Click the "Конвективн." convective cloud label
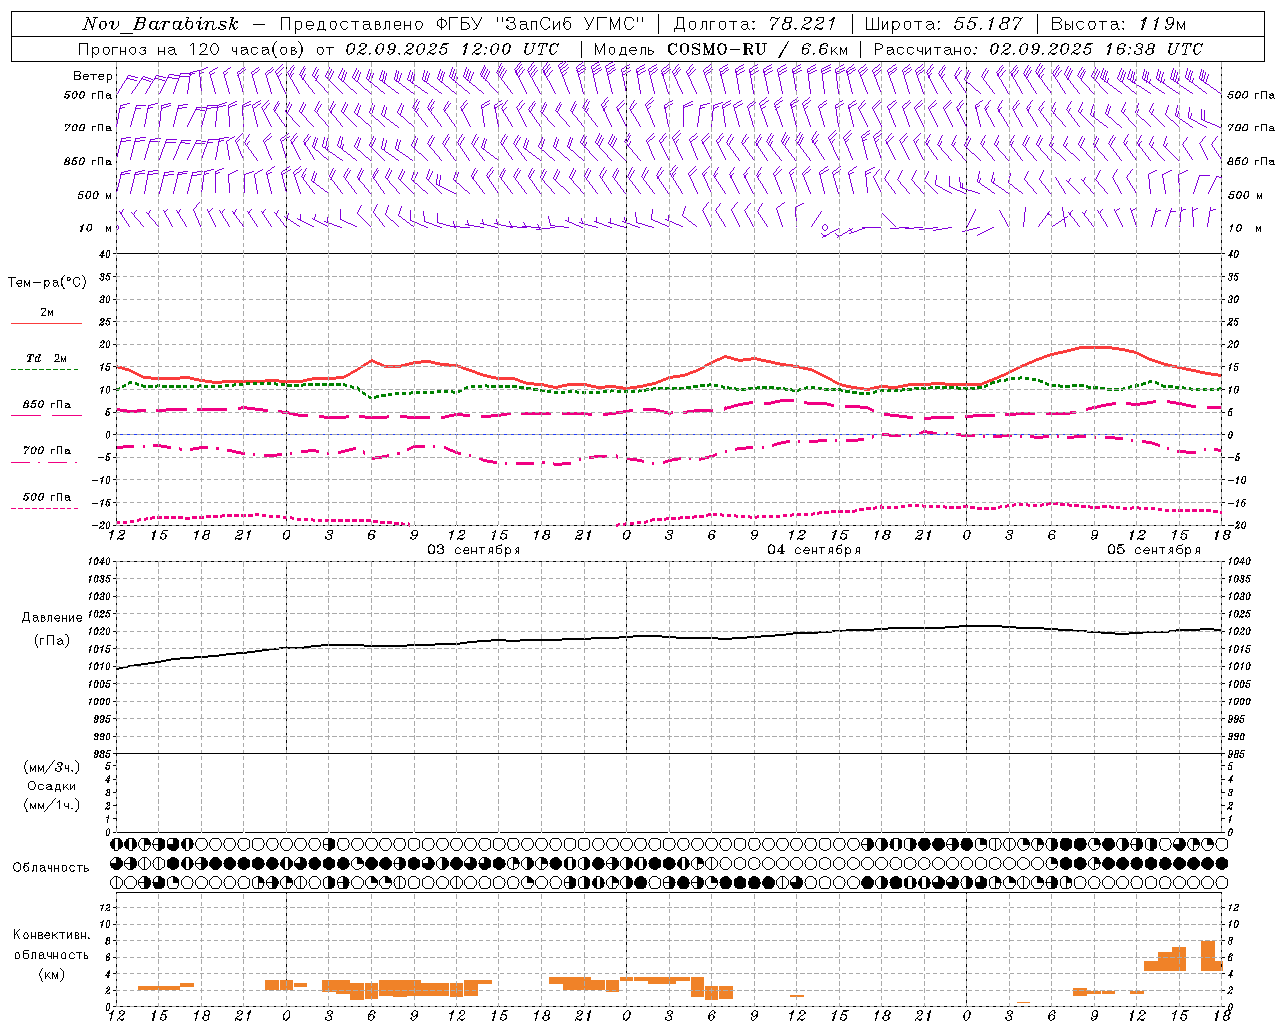This screenshot has height=1024, width=1280. pyautogui.click(x=52, y=935)
